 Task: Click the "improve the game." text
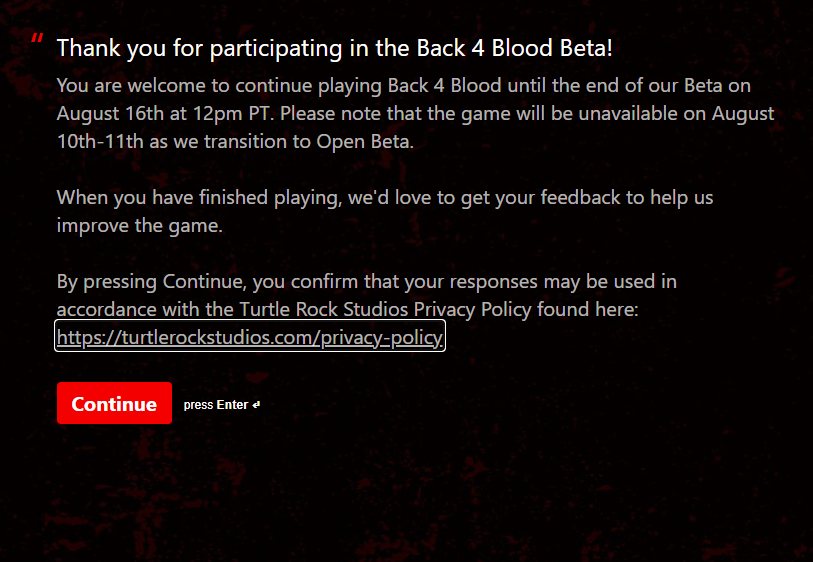(x=139, y=224)
